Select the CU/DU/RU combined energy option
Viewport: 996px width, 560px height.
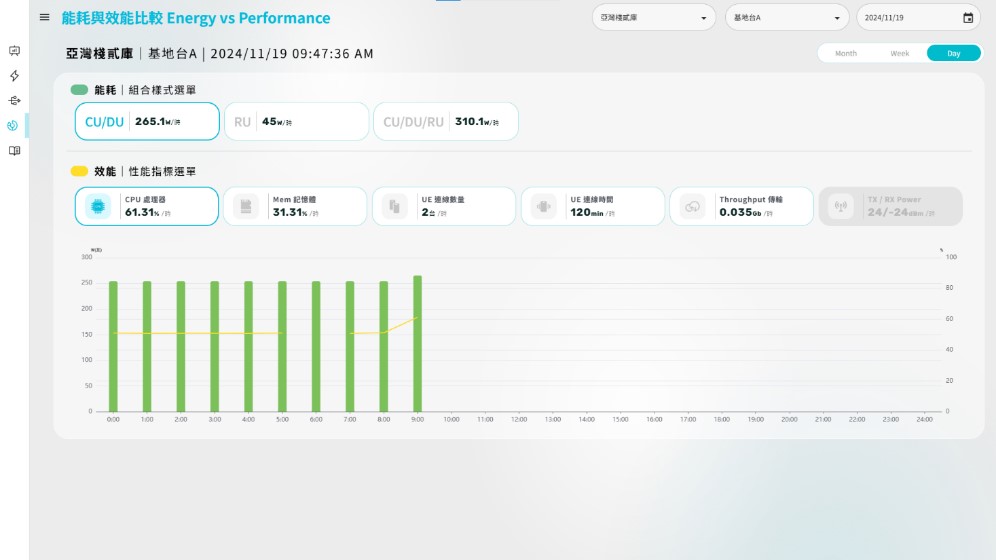(445, 122)
